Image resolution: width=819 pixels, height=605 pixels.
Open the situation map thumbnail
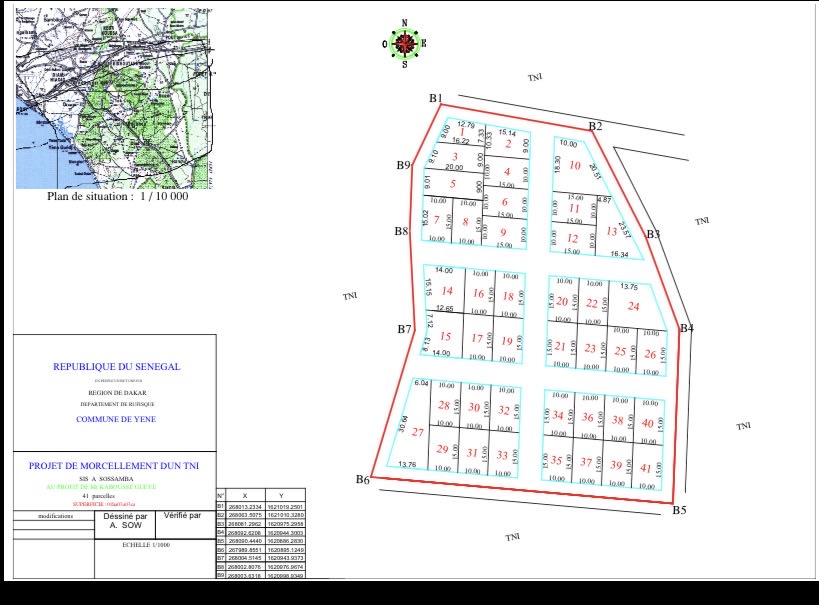point(115,98)
